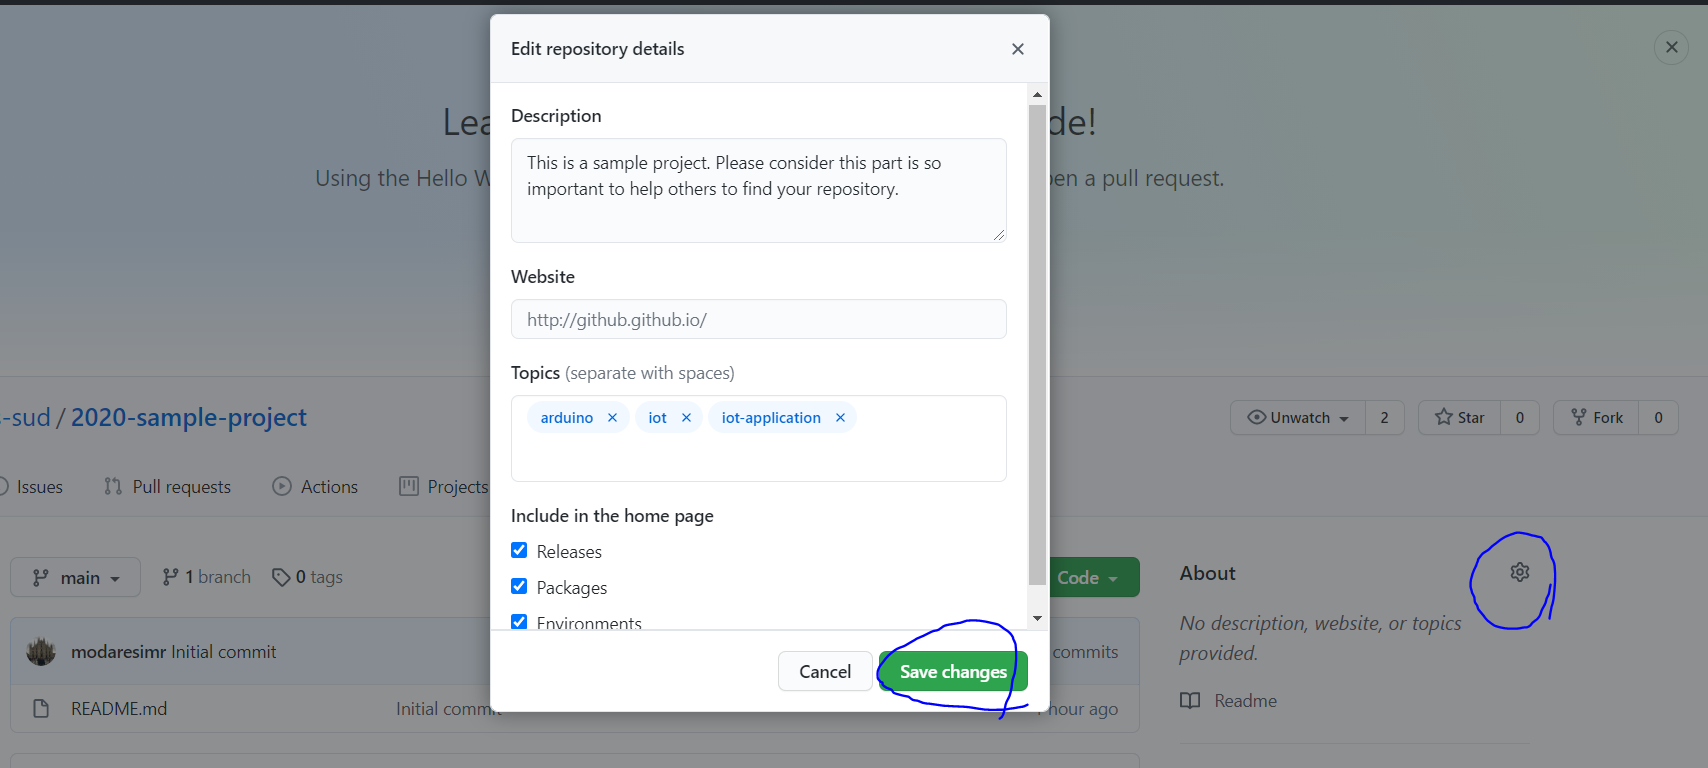
Task: Open the 2020-sample-project repository link
Action: tap(189, 417)
